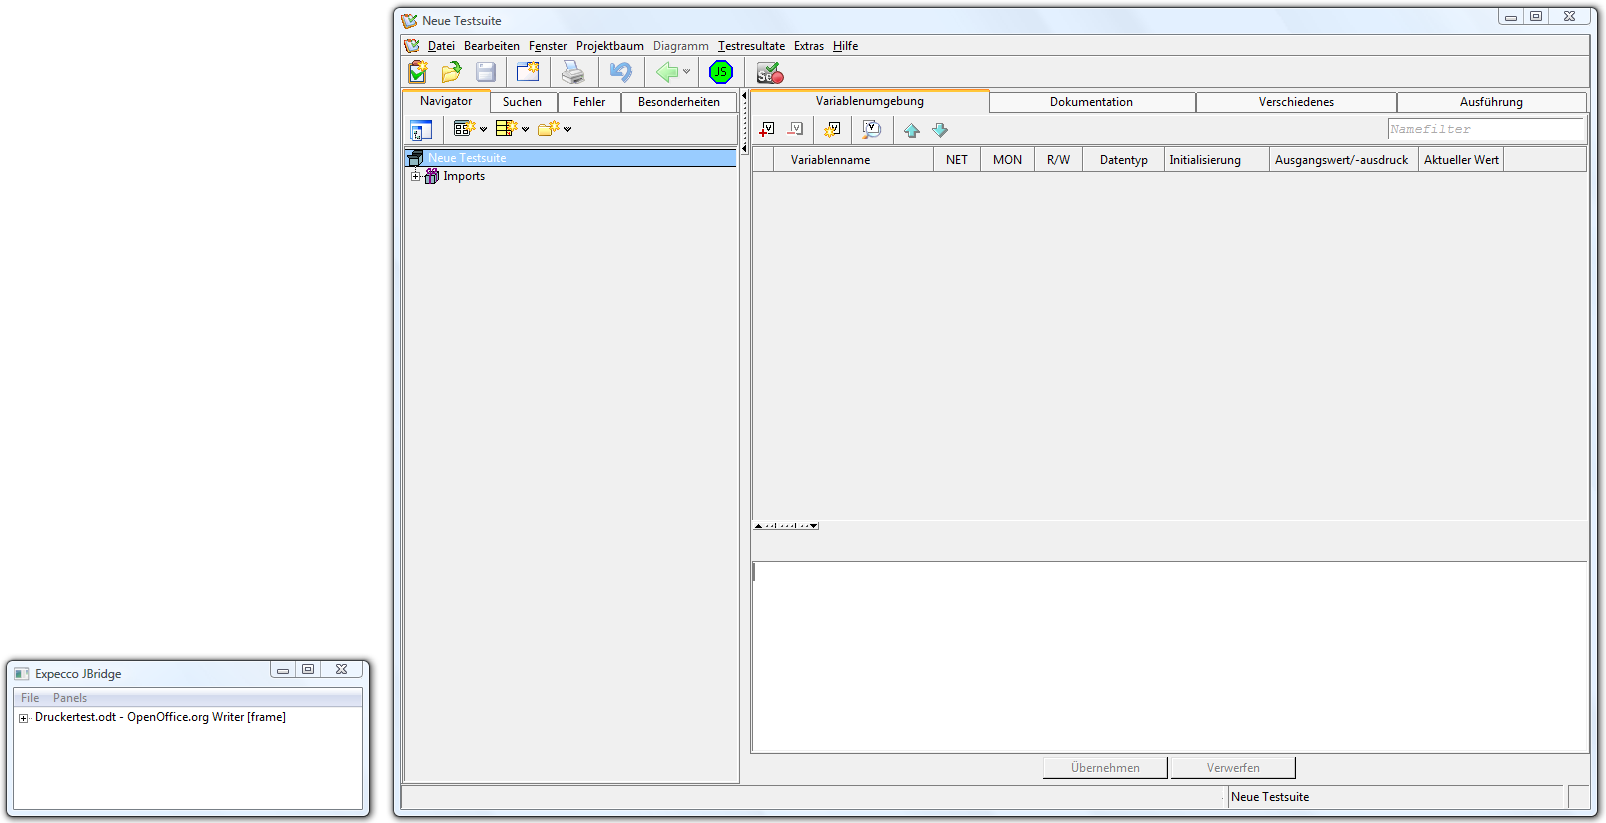Move variable up with the up arrow

click(x=911, y=130)
